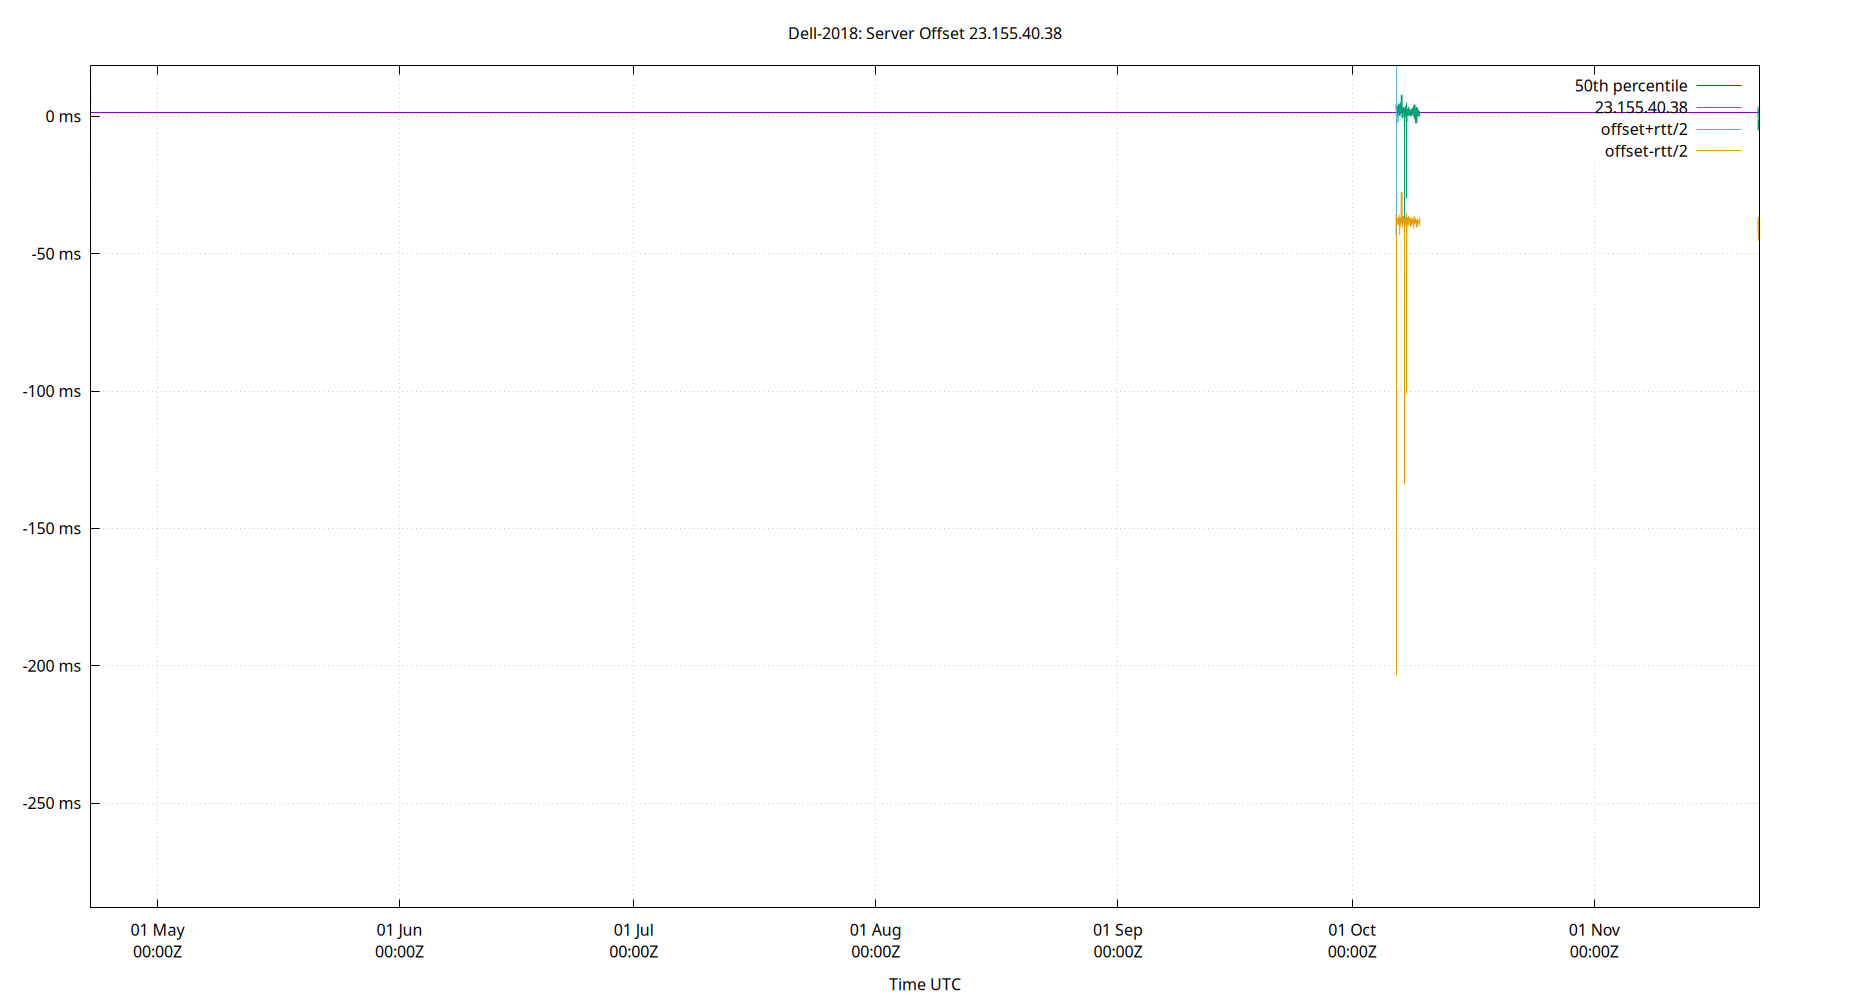Select the Time UTC axis caption
1850x1000 pixels.
[x=924, y=984]
